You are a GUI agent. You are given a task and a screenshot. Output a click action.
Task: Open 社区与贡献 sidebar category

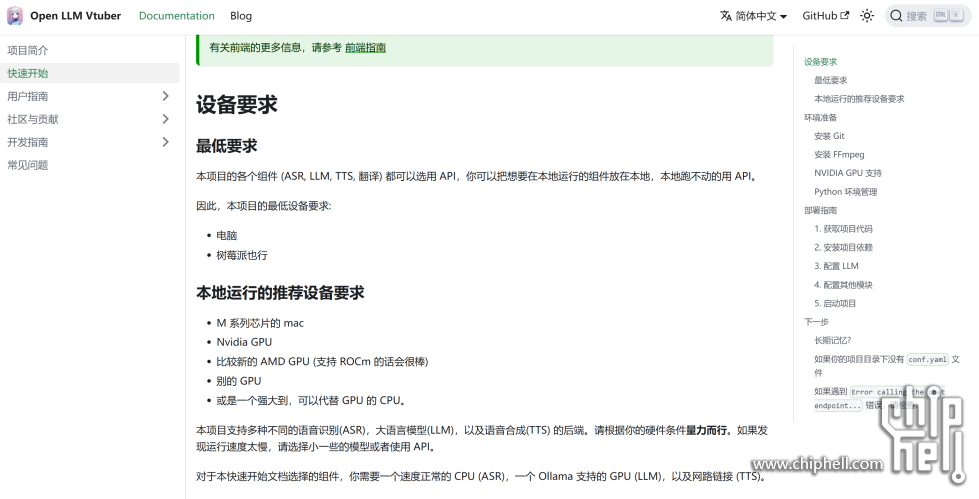(32, 119)
